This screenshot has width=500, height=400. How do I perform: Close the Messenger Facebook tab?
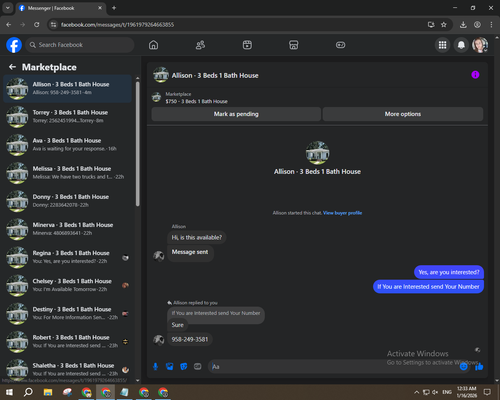pyautogui.click(x=100, y=8)
